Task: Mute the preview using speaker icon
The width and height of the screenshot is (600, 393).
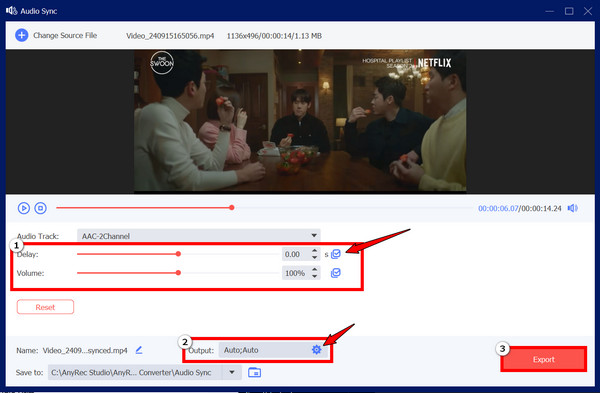Action: point(572,208)
